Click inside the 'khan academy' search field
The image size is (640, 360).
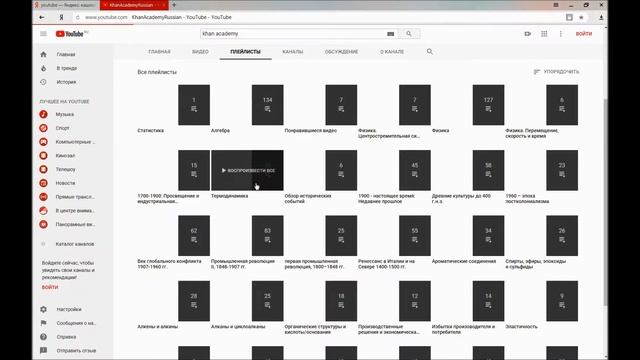tap(294, 34)
